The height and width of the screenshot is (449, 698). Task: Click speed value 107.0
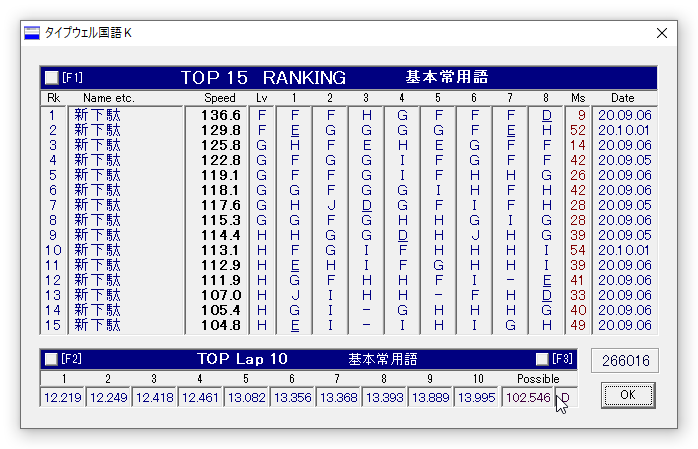(220, 295)
